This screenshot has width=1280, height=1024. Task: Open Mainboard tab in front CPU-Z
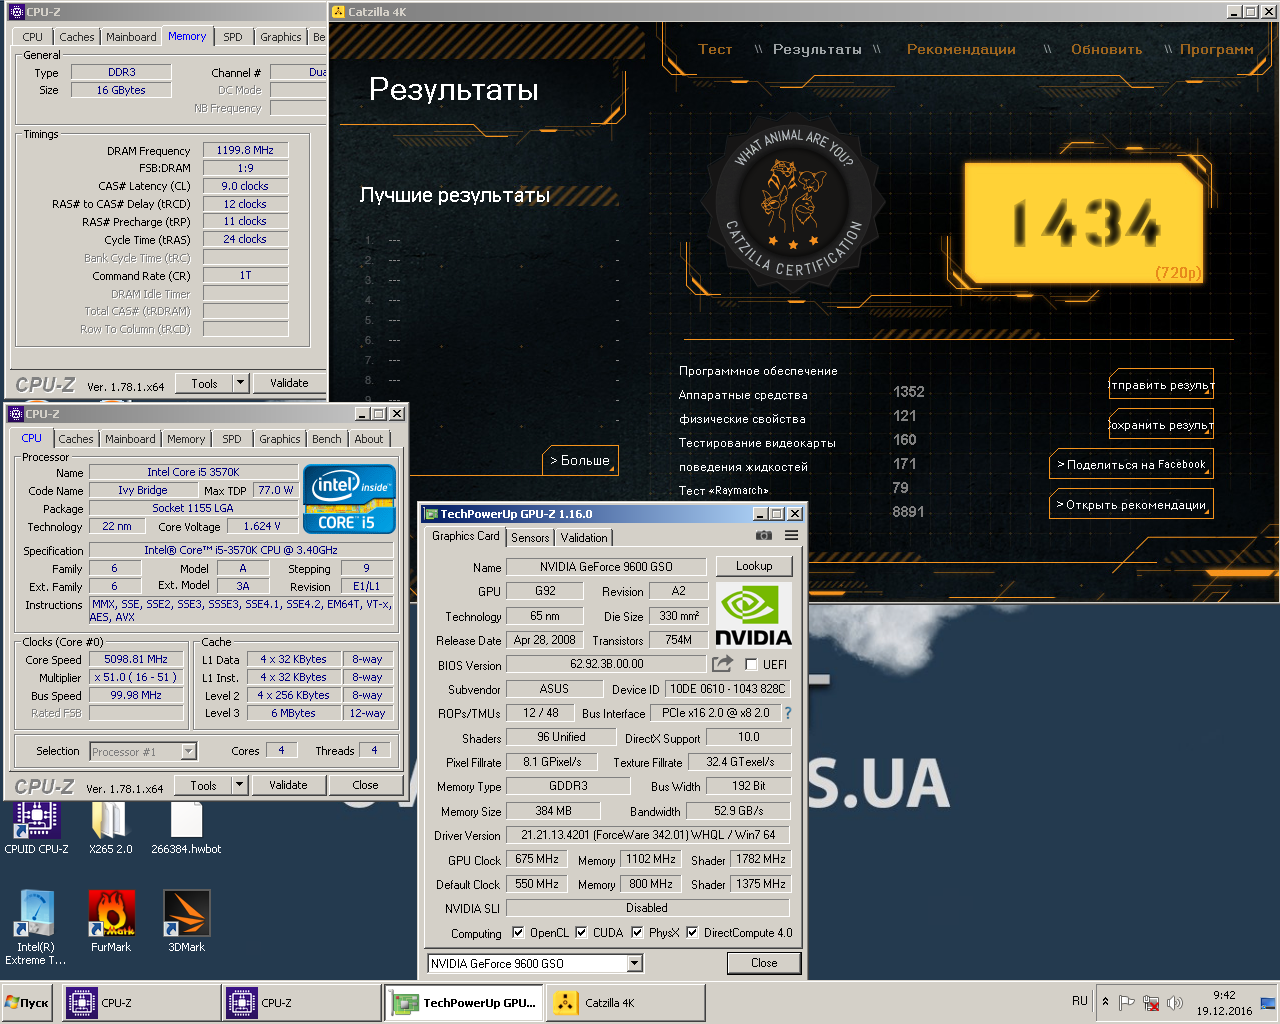pos(130,439)
